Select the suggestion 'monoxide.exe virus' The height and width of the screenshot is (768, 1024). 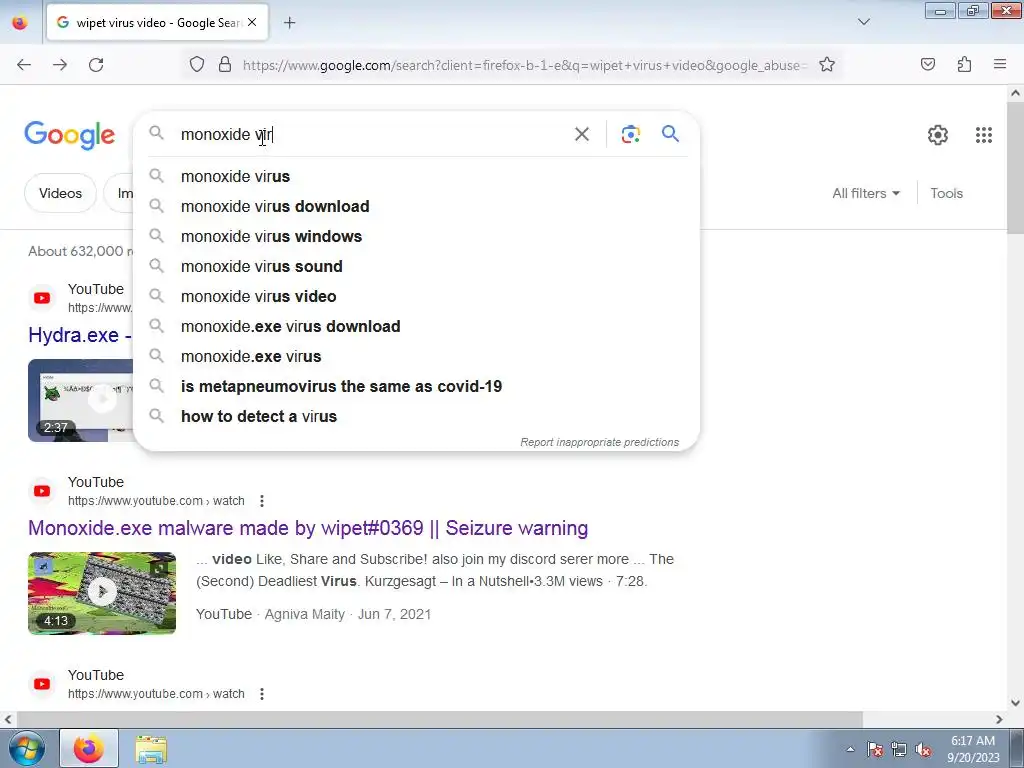416,357
